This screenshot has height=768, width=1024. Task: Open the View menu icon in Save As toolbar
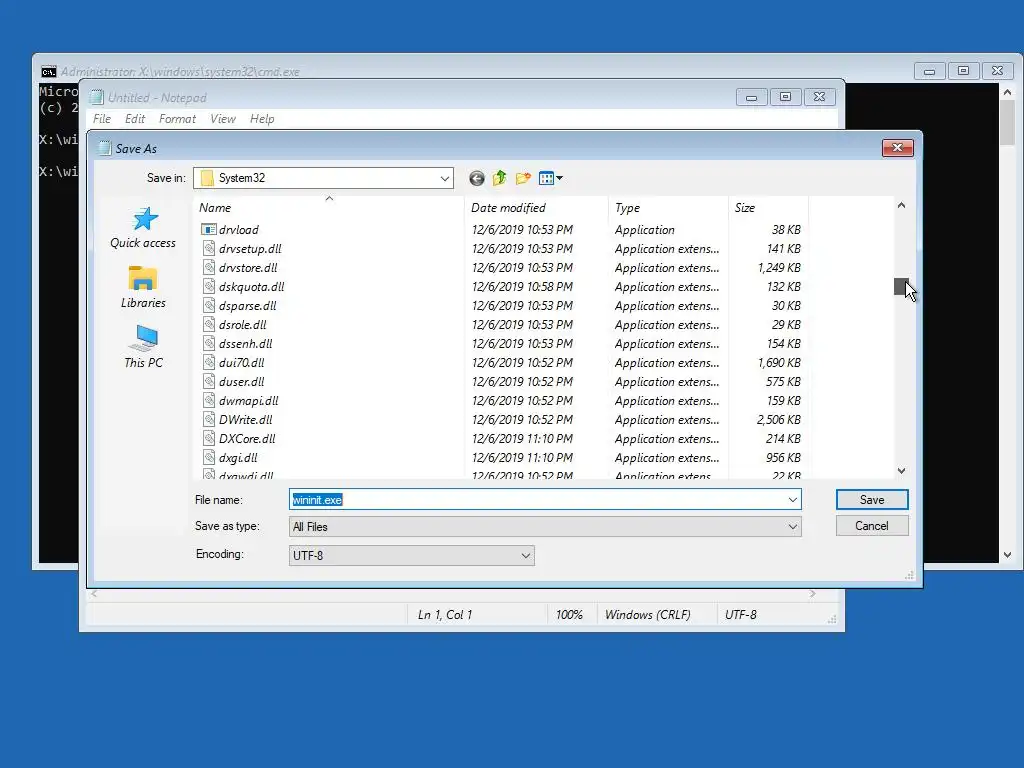pos(547,178)
